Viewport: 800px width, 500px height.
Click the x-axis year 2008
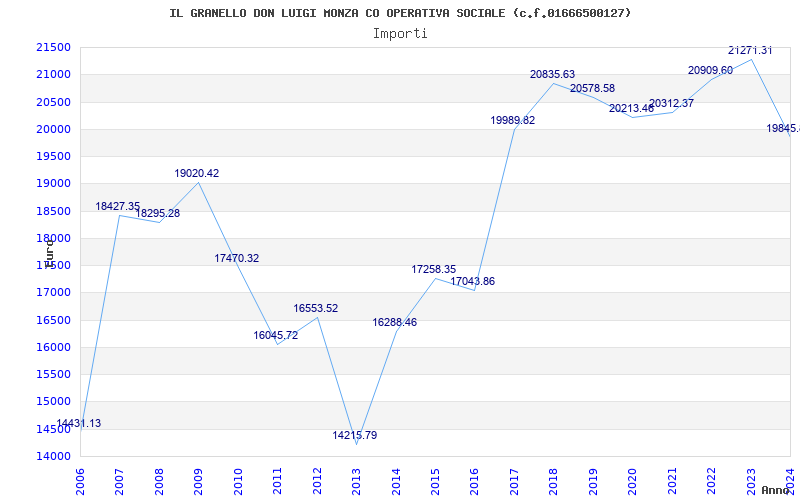(x=159, y=482)
